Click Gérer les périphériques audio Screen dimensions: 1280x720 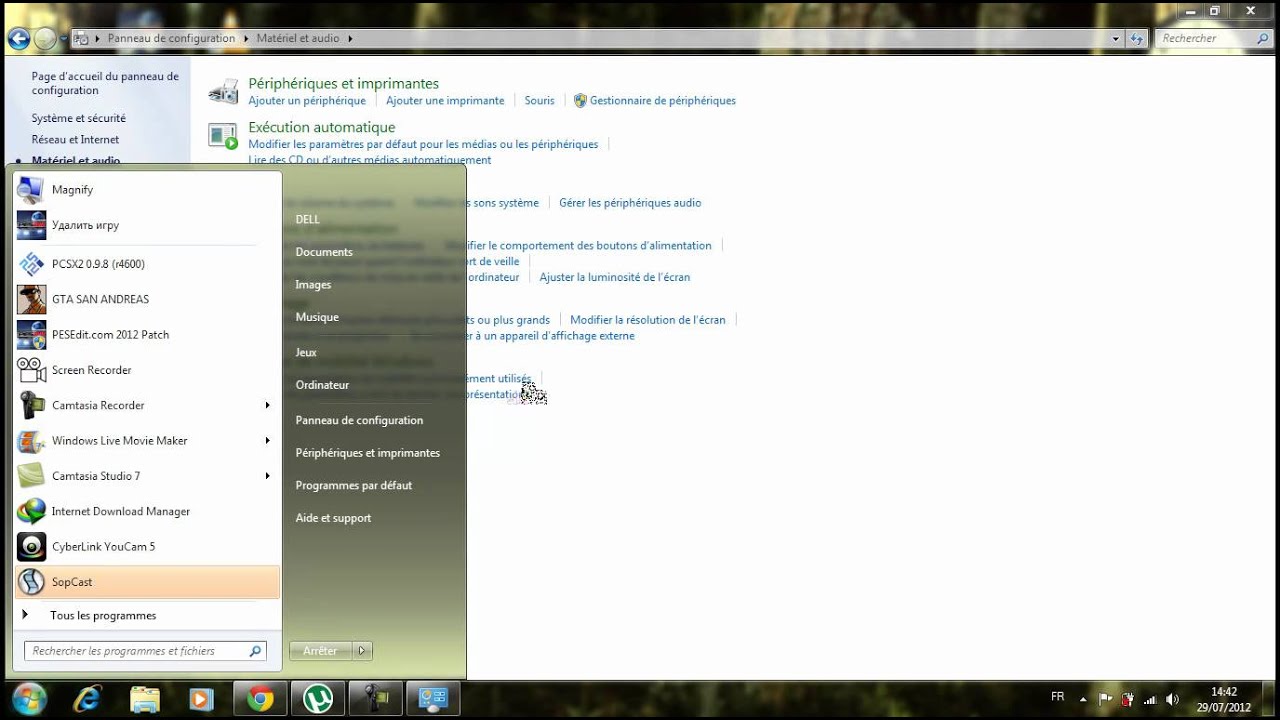point(630,203)
